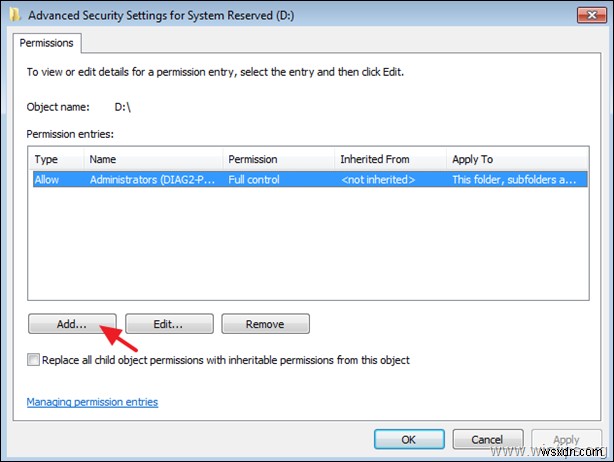Image resolution: width=614 pixels, height=462 pixels.
Task: Select the Administrators permission entry
Action: coord(152,179)
